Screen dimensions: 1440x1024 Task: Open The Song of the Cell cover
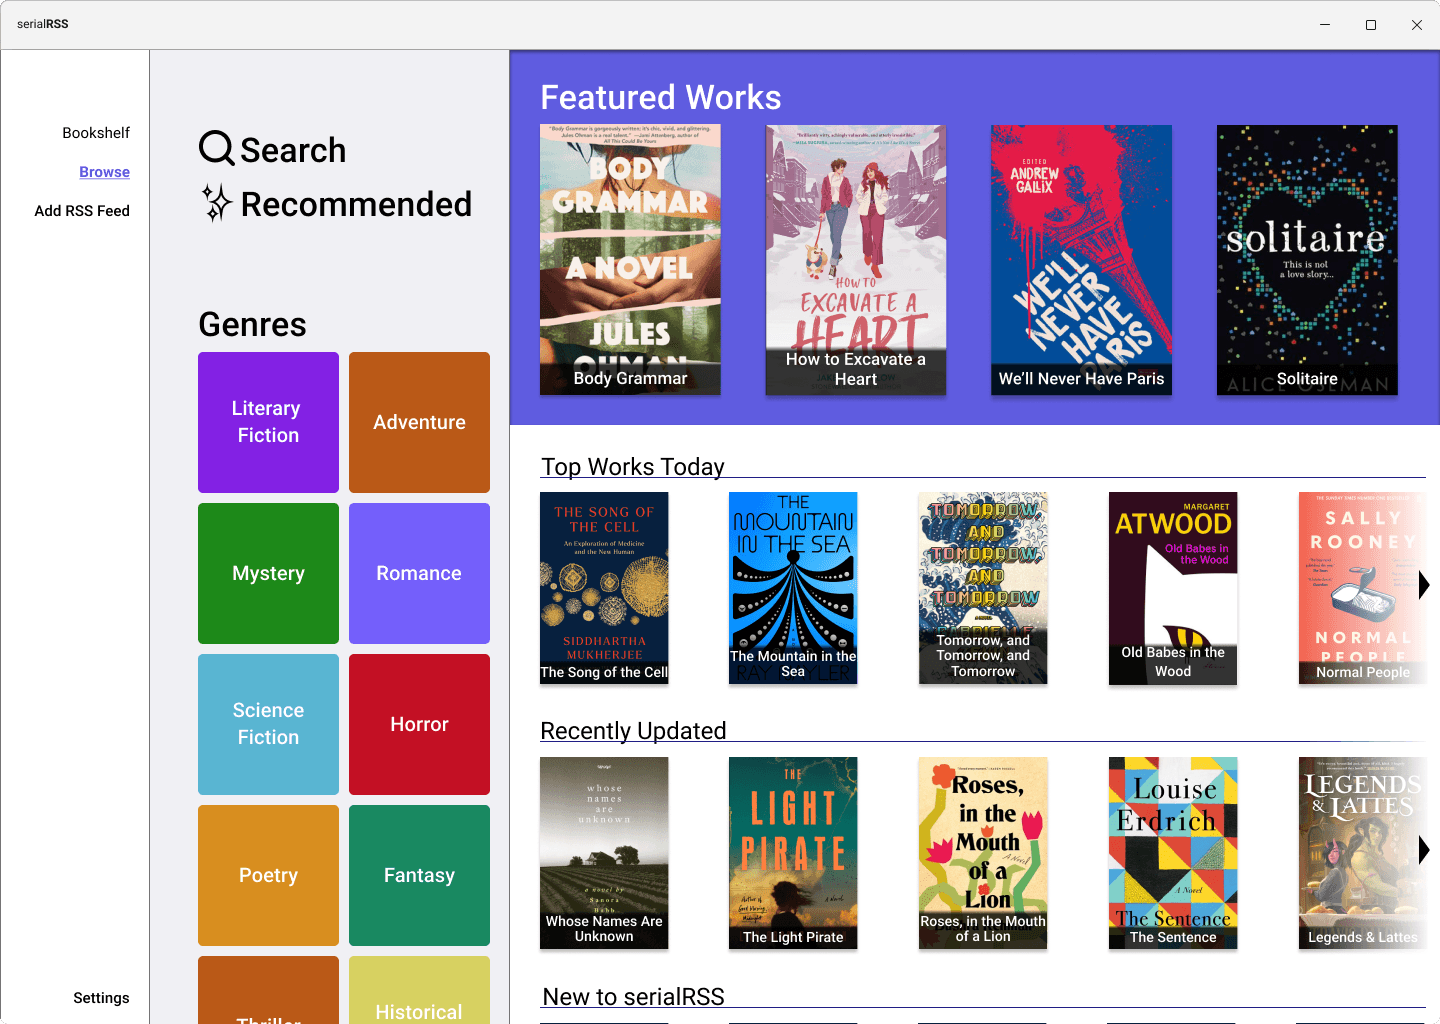pyautogui.click(x=604, y=588)
